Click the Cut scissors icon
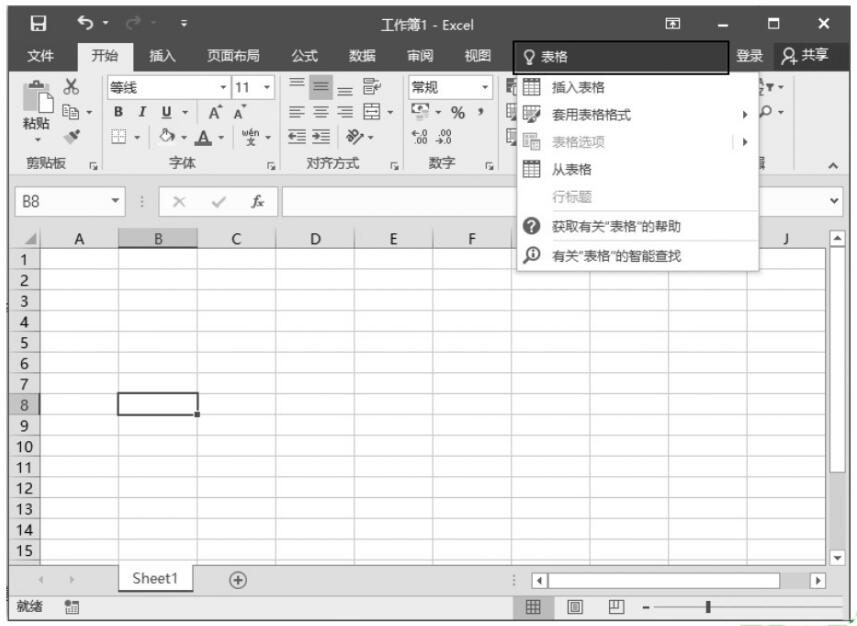Screen dimensions: 857x626 71,89
